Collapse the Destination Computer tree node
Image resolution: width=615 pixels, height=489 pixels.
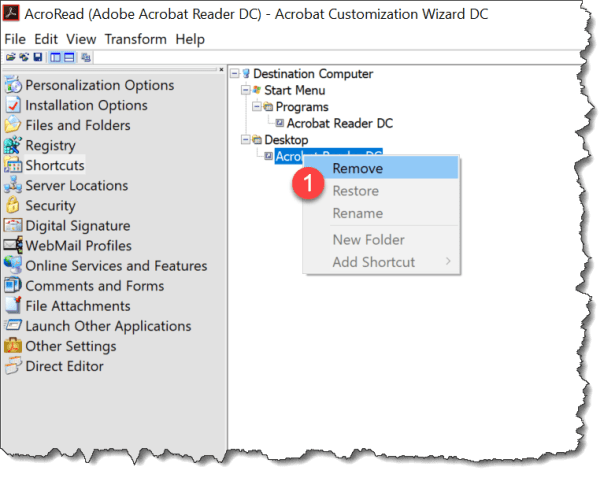point(235,73)
